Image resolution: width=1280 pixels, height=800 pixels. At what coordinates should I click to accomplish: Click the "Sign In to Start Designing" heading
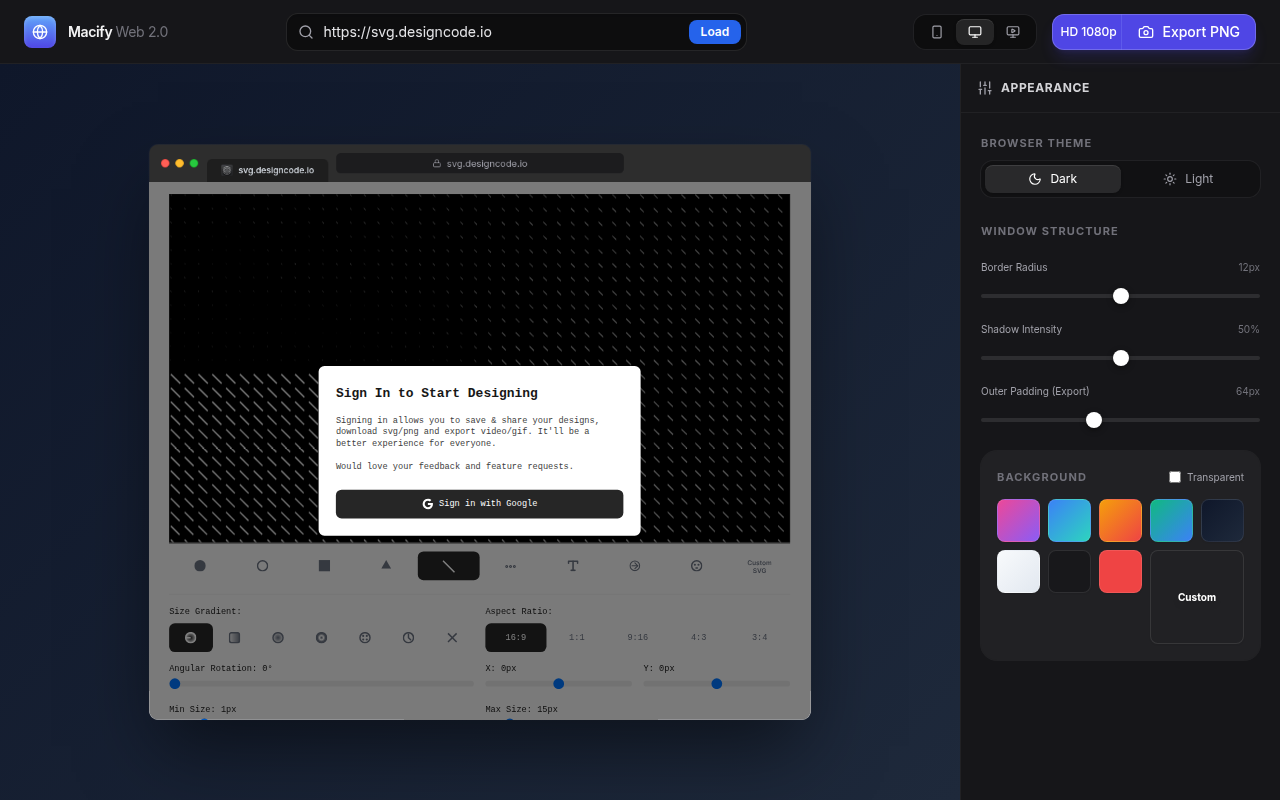[437, 393]
